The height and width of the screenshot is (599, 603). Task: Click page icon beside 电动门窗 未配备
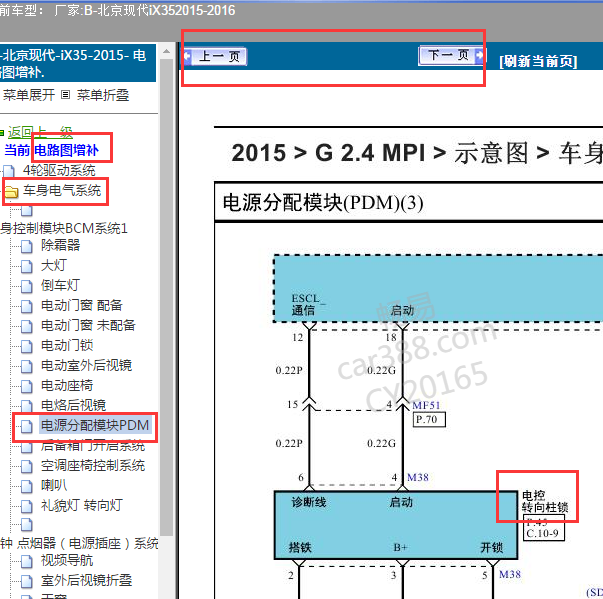click(x=27, y=326)
